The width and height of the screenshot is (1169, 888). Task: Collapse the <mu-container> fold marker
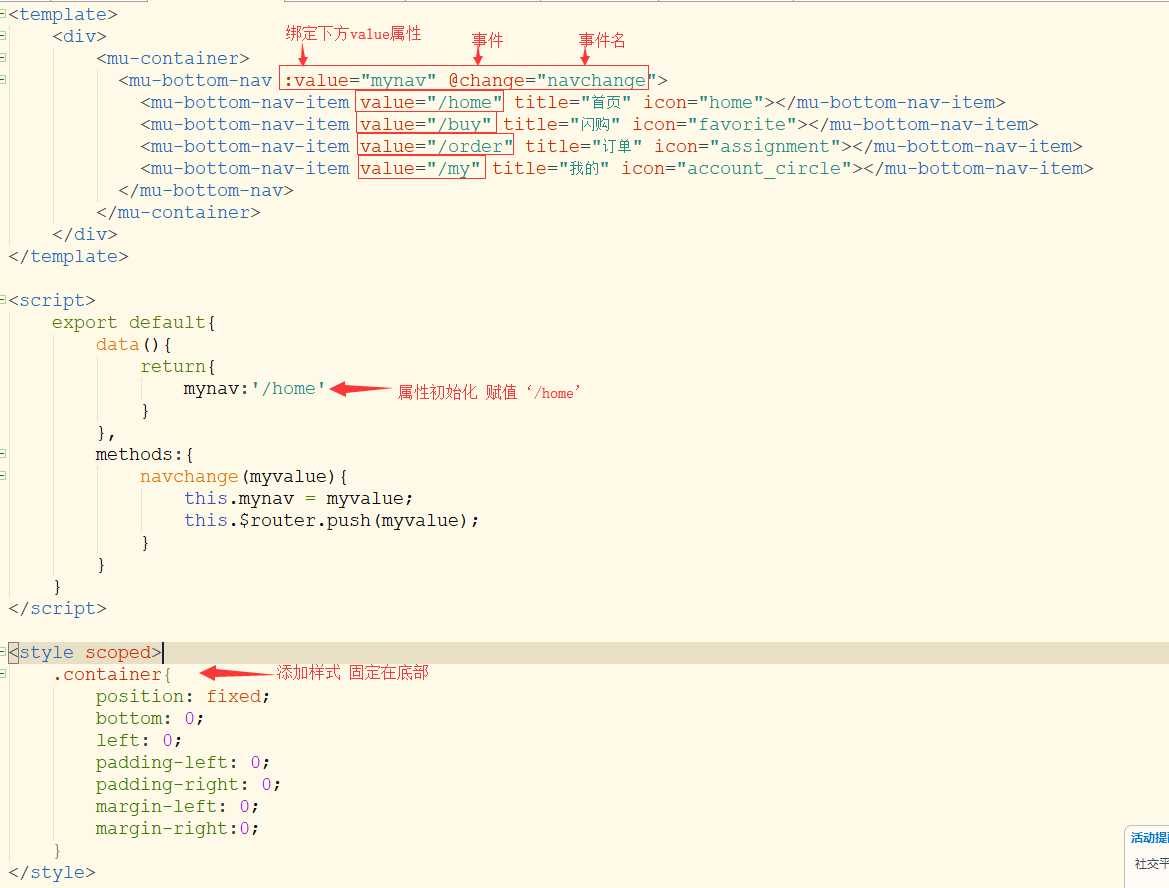pyautogui.click(x=3, y=58)
